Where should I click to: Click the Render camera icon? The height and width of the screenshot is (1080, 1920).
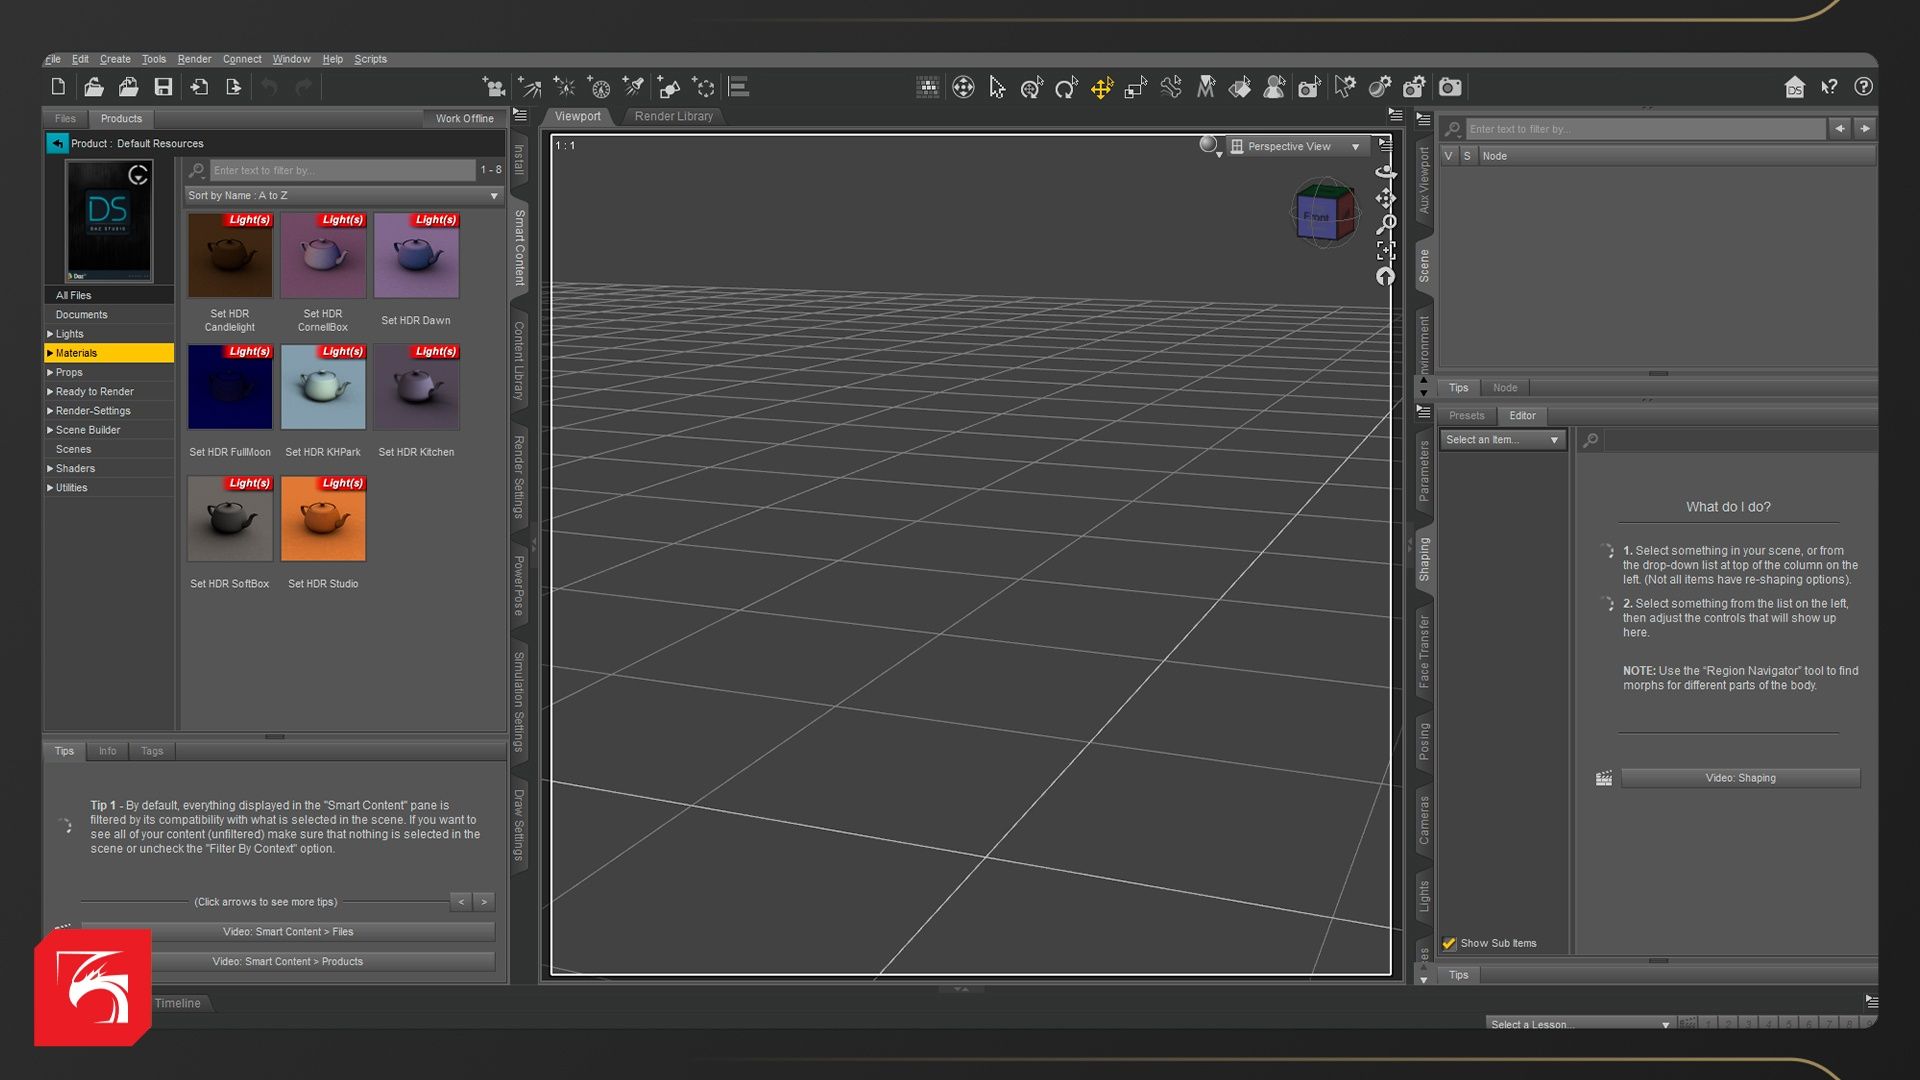pos(1450,88)
